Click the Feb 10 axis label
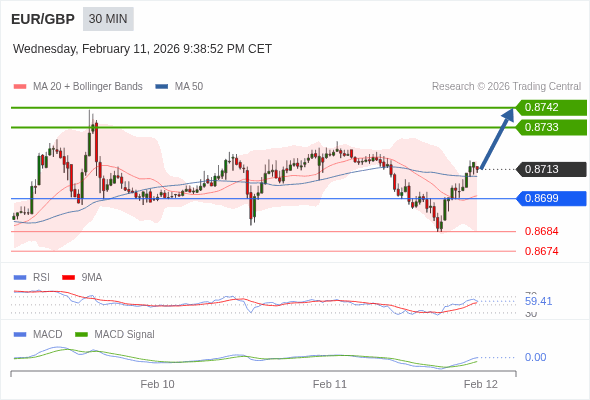The width and height of the screenshot is (590, 400). tap(157, 384)
